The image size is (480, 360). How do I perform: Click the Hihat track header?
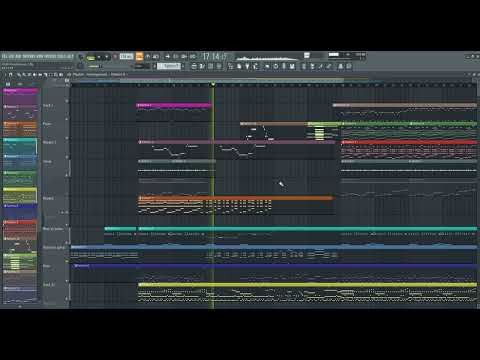pos(56,167)
